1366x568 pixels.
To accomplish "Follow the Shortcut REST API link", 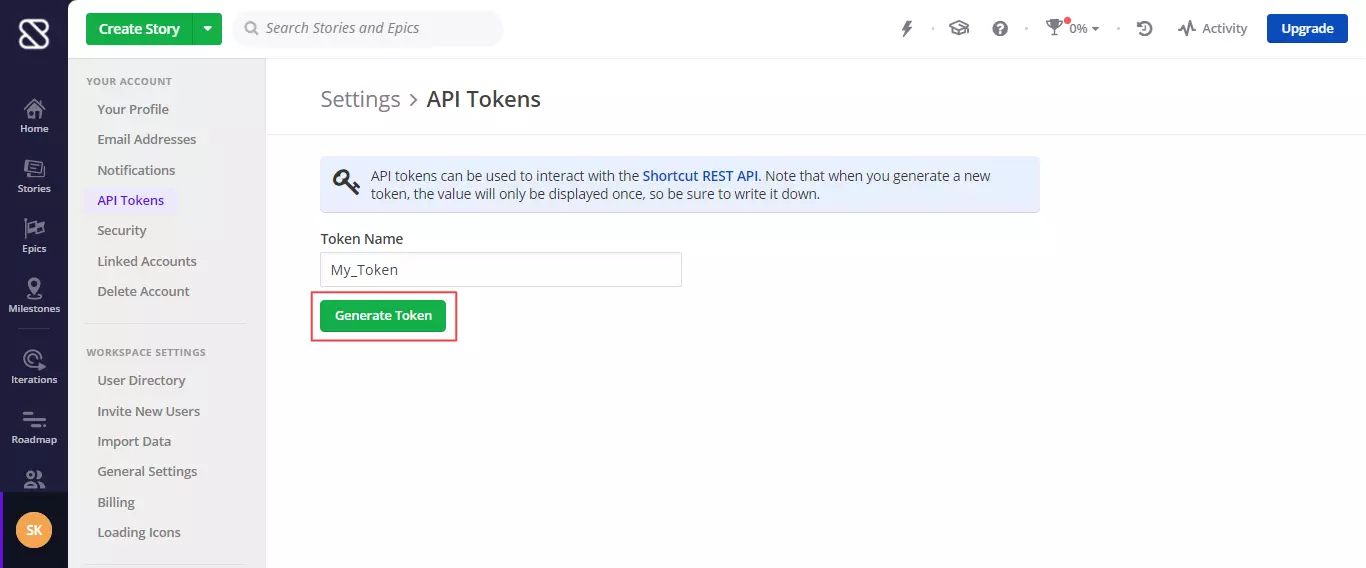I will (700, 176).
